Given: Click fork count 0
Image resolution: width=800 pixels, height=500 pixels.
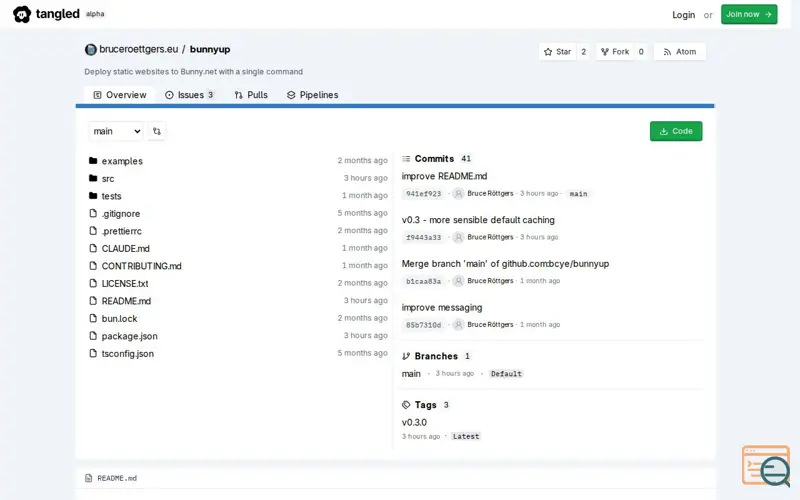Looking at the screenshot, I should pyautogui.click(x=641, y=52).
